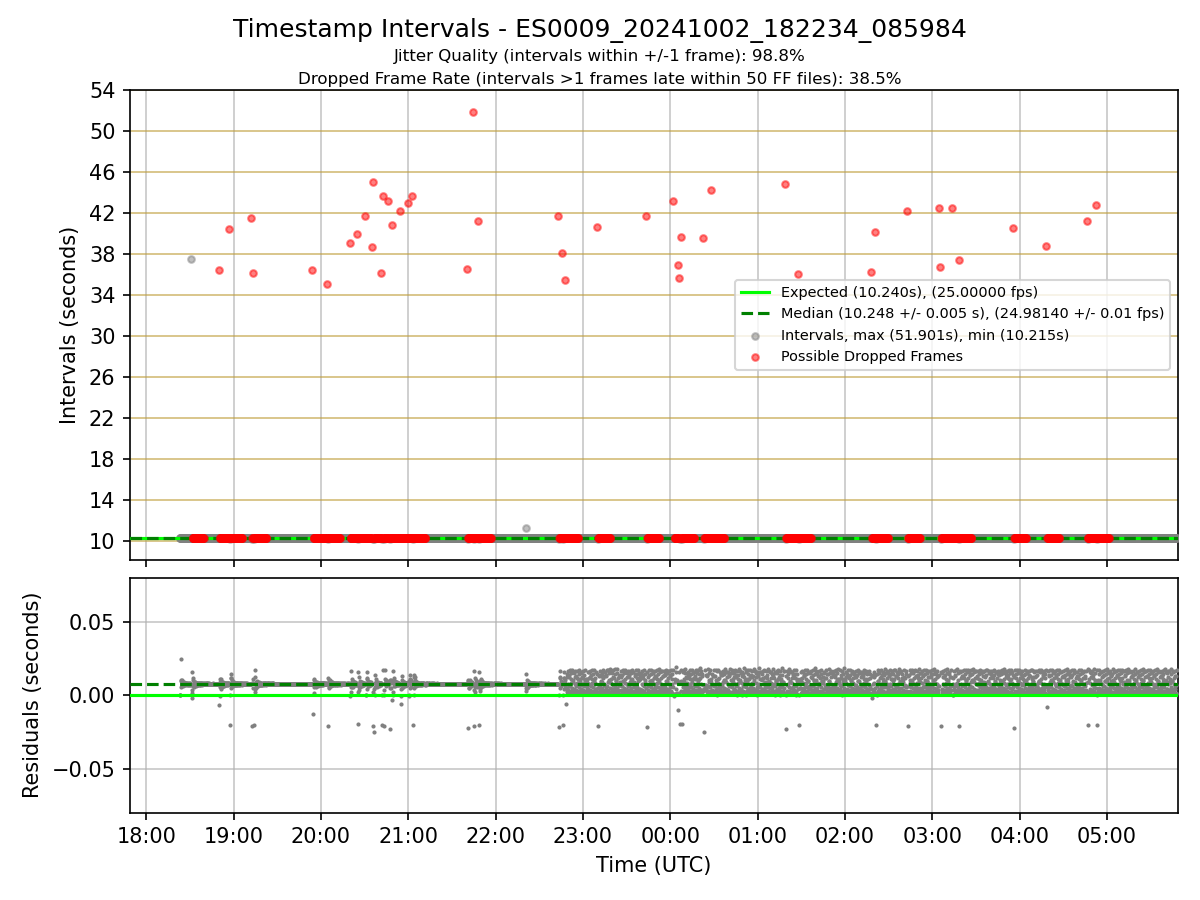The width and height of the screenshot is (1200, 900).
Task: Select the 'Jitter Quality' subtitle line
Action: click(x=599, y=56)
